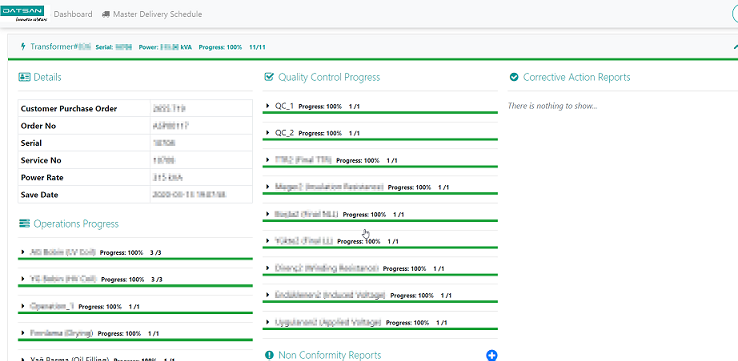Expand the QC_2 row arrow
The height and width of the screenshot is (361, 738).
pos(267,133)
